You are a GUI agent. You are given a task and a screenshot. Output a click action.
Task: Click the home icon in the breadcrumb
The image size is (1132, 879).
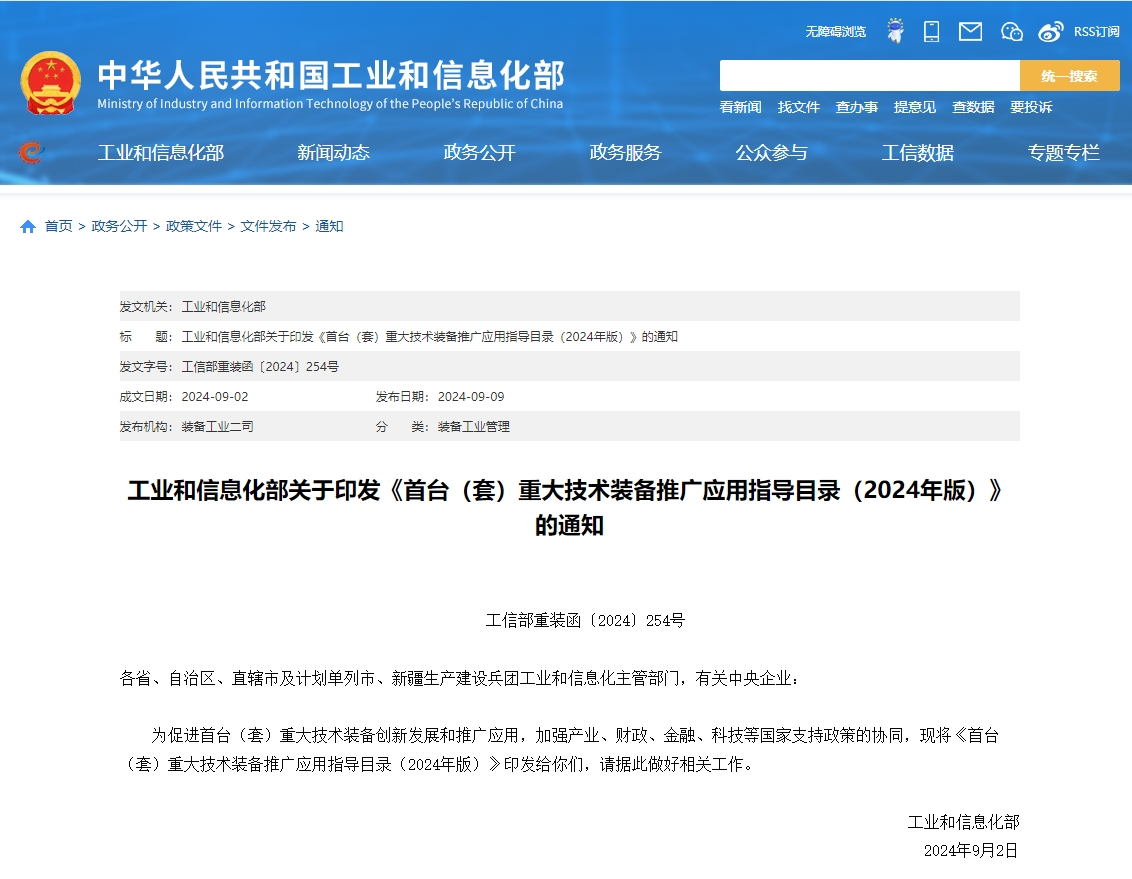[27, 226]
